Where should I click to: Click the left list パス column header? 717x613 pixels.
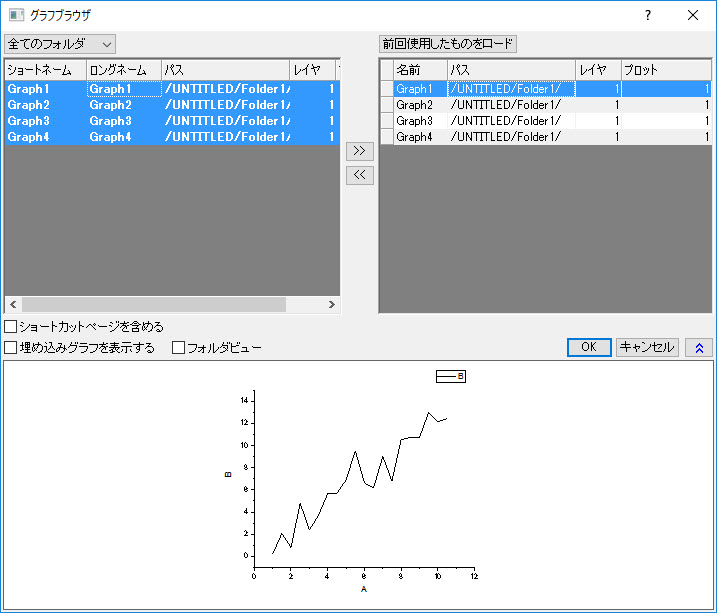pyautogui.click(x=225, y=70)
